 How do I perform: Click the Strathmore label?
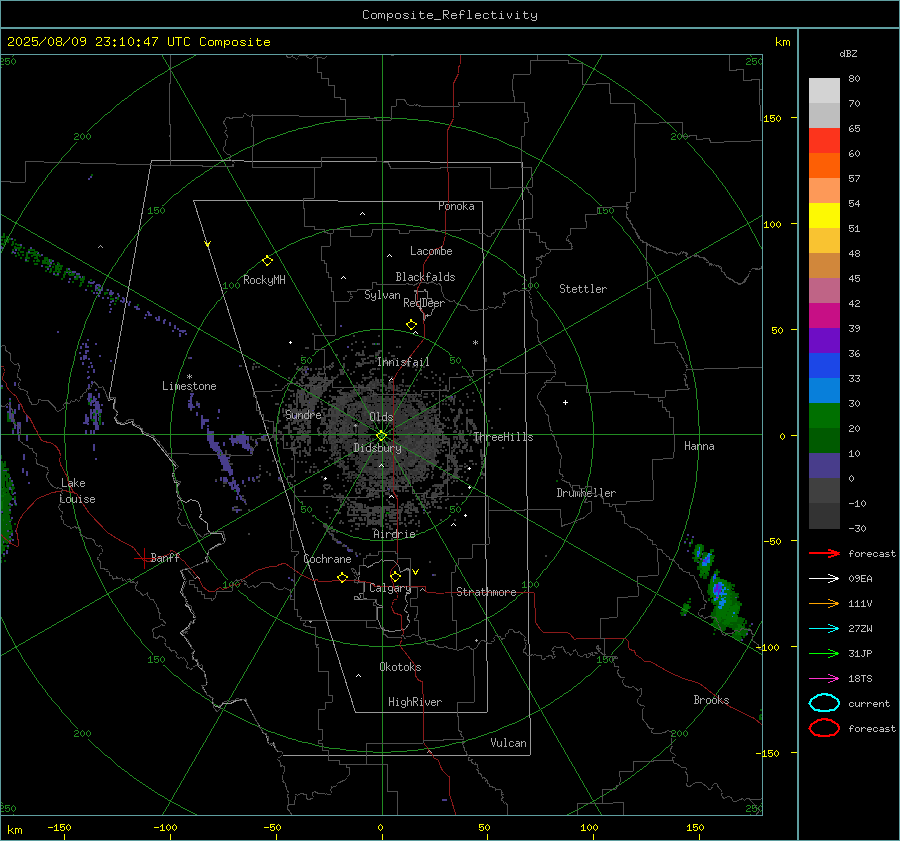pyautogui.click(x=487, y=592)
